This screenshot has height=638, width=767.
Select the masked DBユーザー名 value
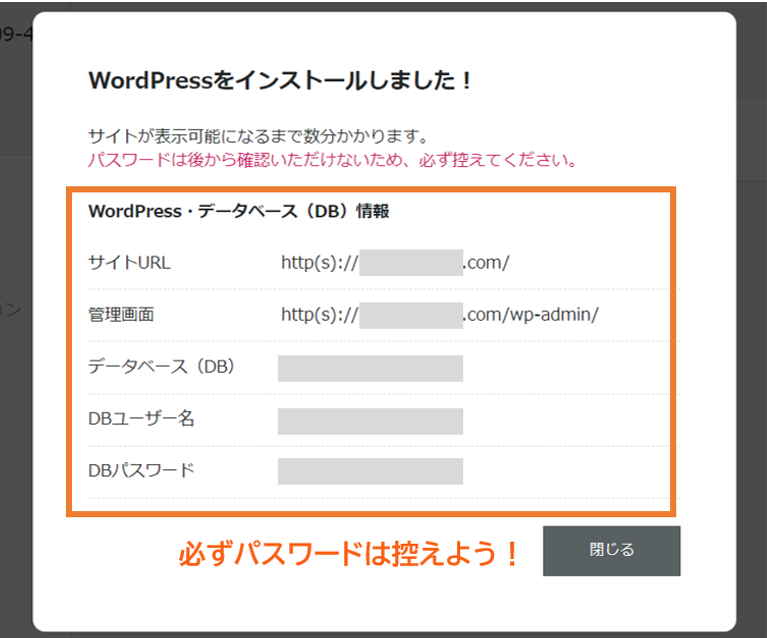click(x=370, y=420)
